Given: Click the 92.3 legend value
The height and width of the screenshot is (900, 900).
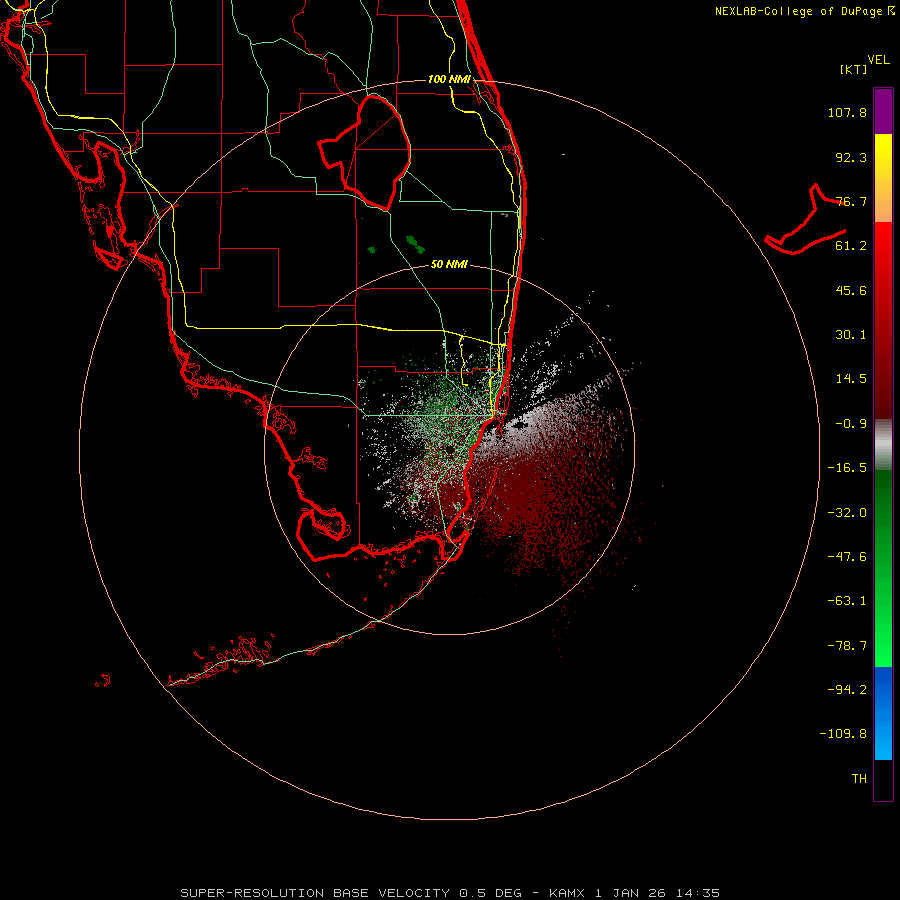Looking at the screenshot, I should click(x=851, y=157).
